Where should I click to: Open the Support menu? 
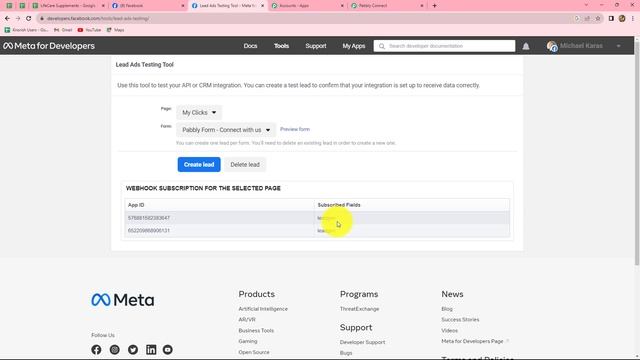tap(316, 46)
